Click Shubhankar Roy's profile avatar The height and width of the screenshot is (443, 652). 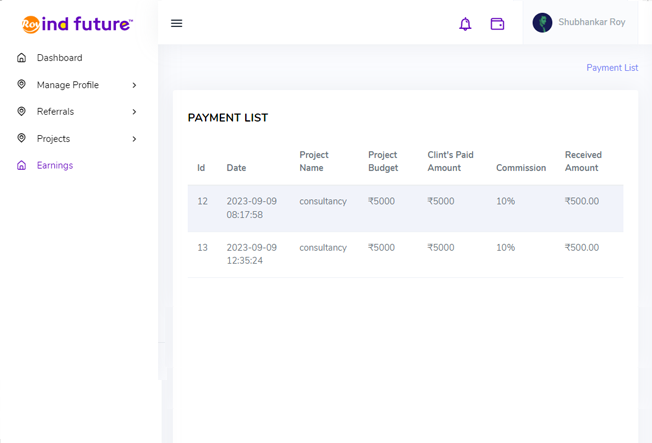(x=542, y=23)
